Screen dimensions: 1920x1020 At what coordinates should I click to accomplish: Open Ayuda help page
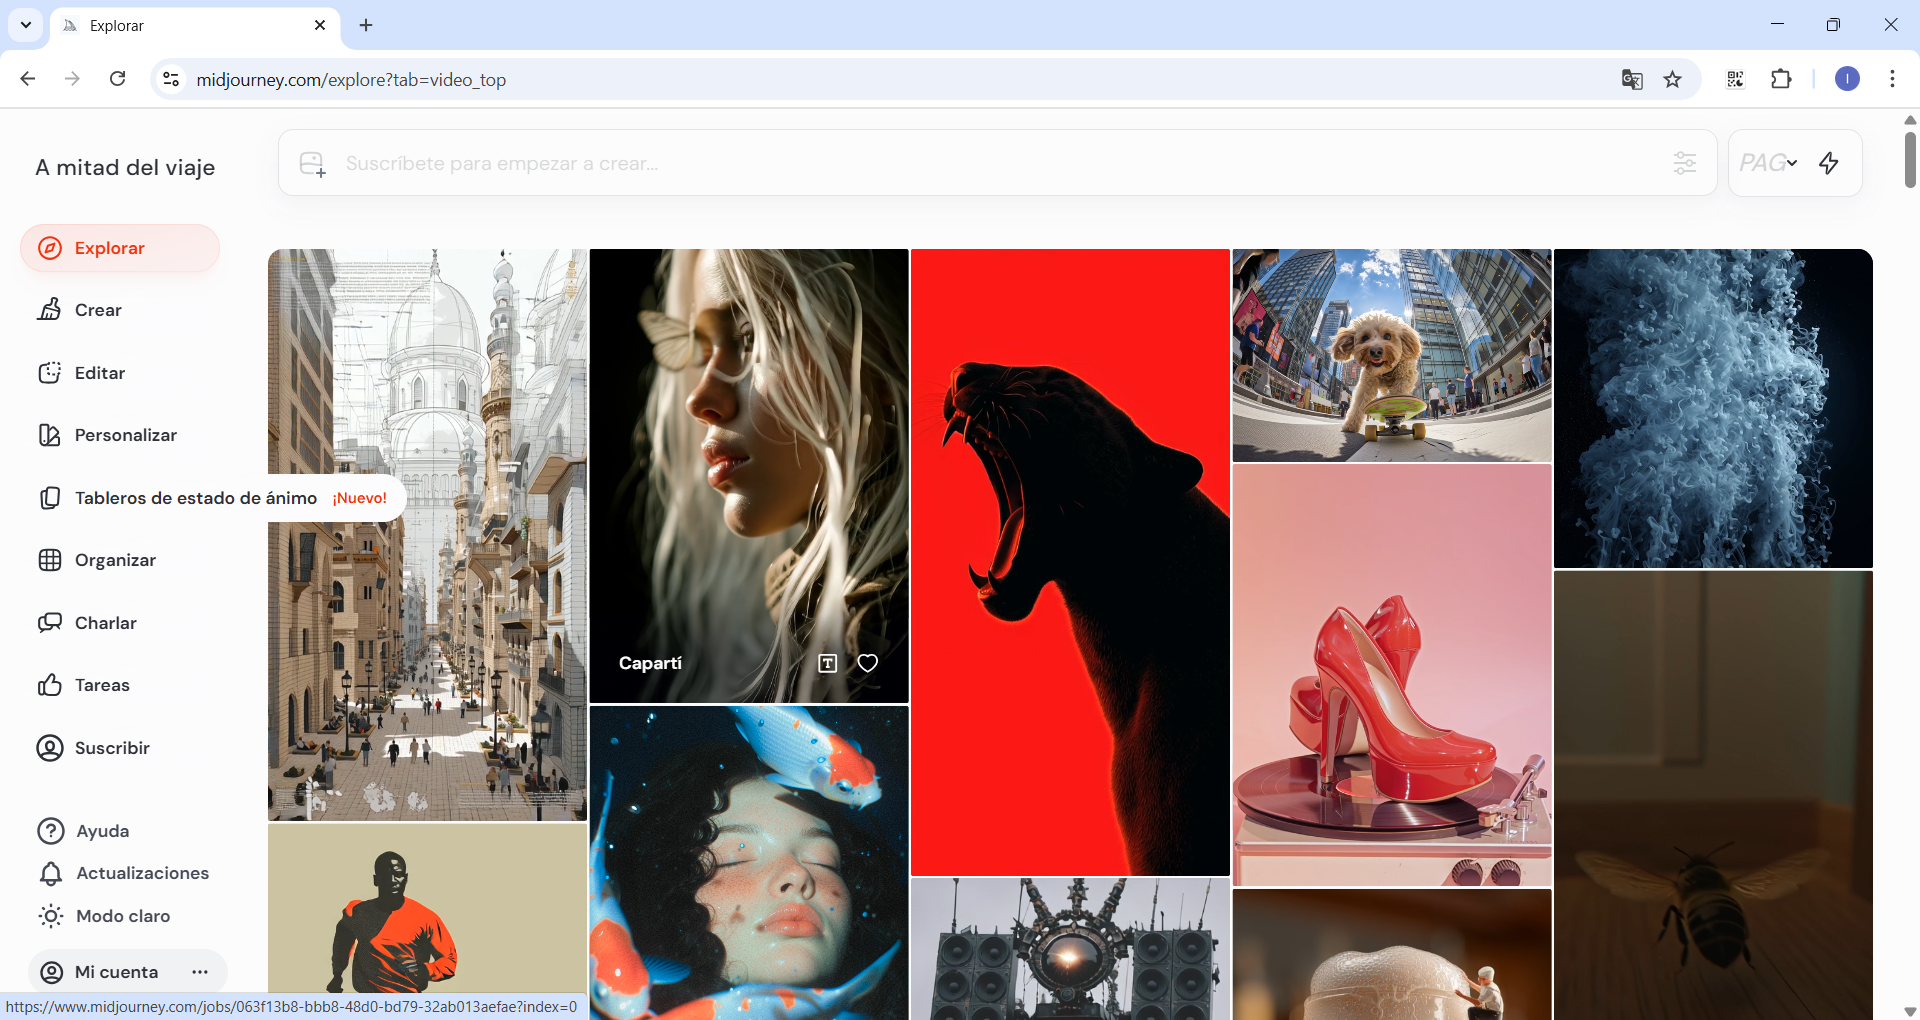point(102,831)
